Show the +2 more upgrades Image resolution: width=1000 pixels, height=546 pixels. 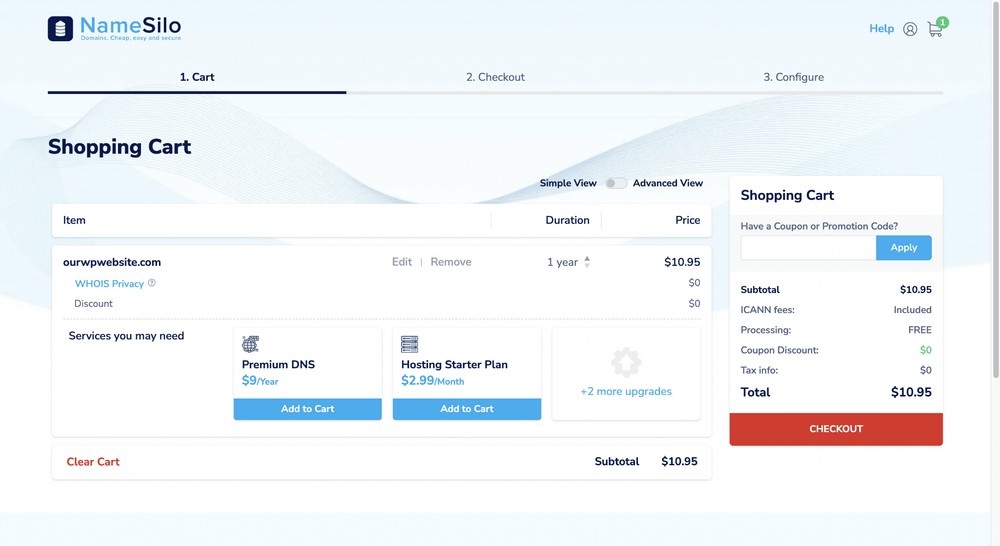click(626, 391)
